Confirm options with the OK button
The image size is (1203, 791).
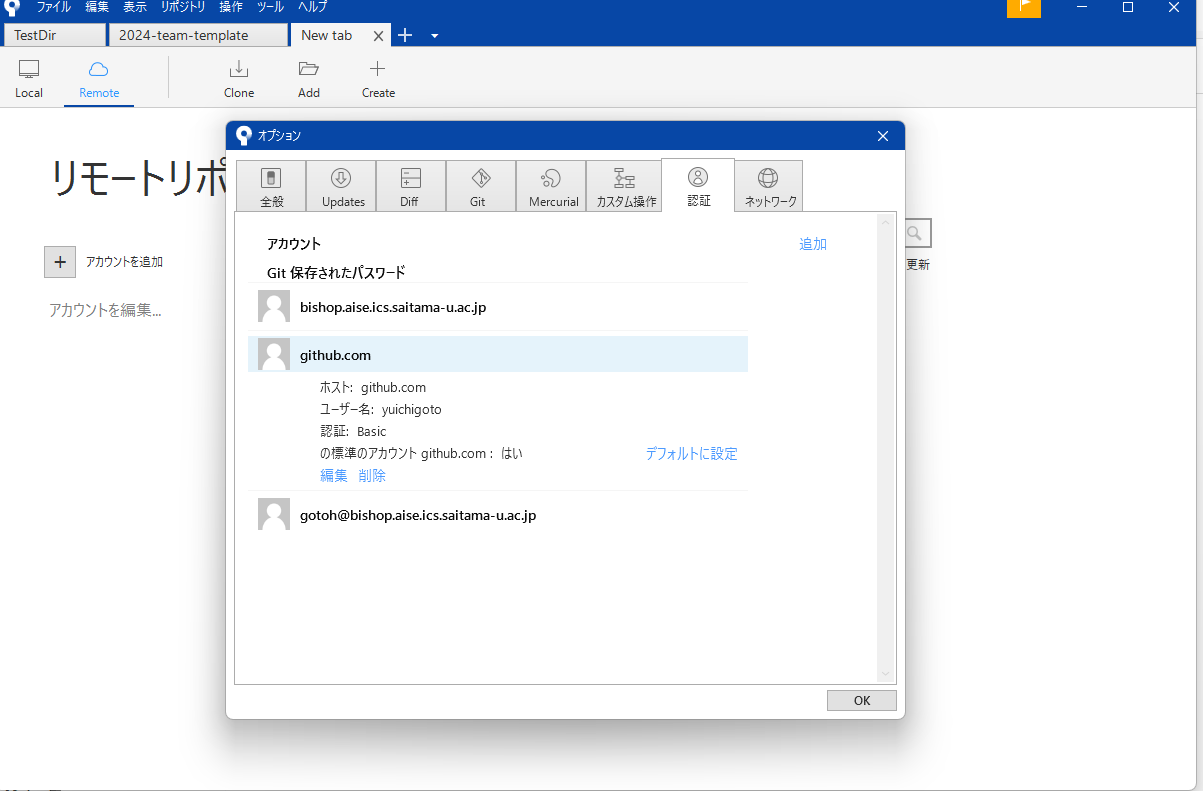862,700
